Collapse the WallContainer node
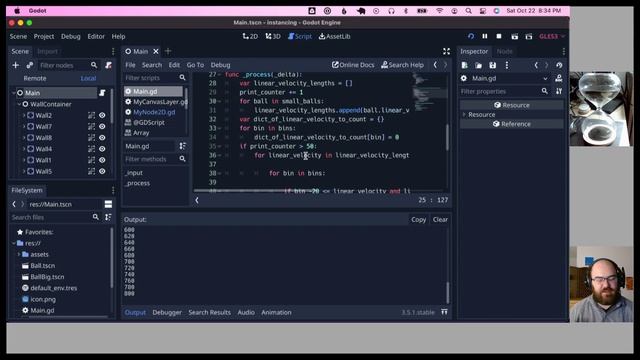 point(19,104)
